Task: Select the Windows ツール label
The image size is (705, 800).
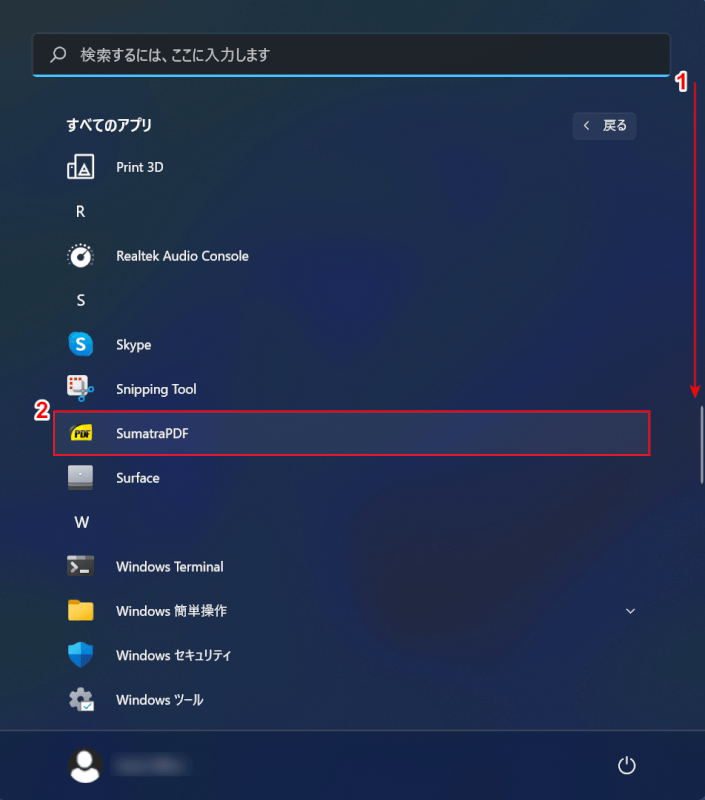Action: [x=160, y=700]
